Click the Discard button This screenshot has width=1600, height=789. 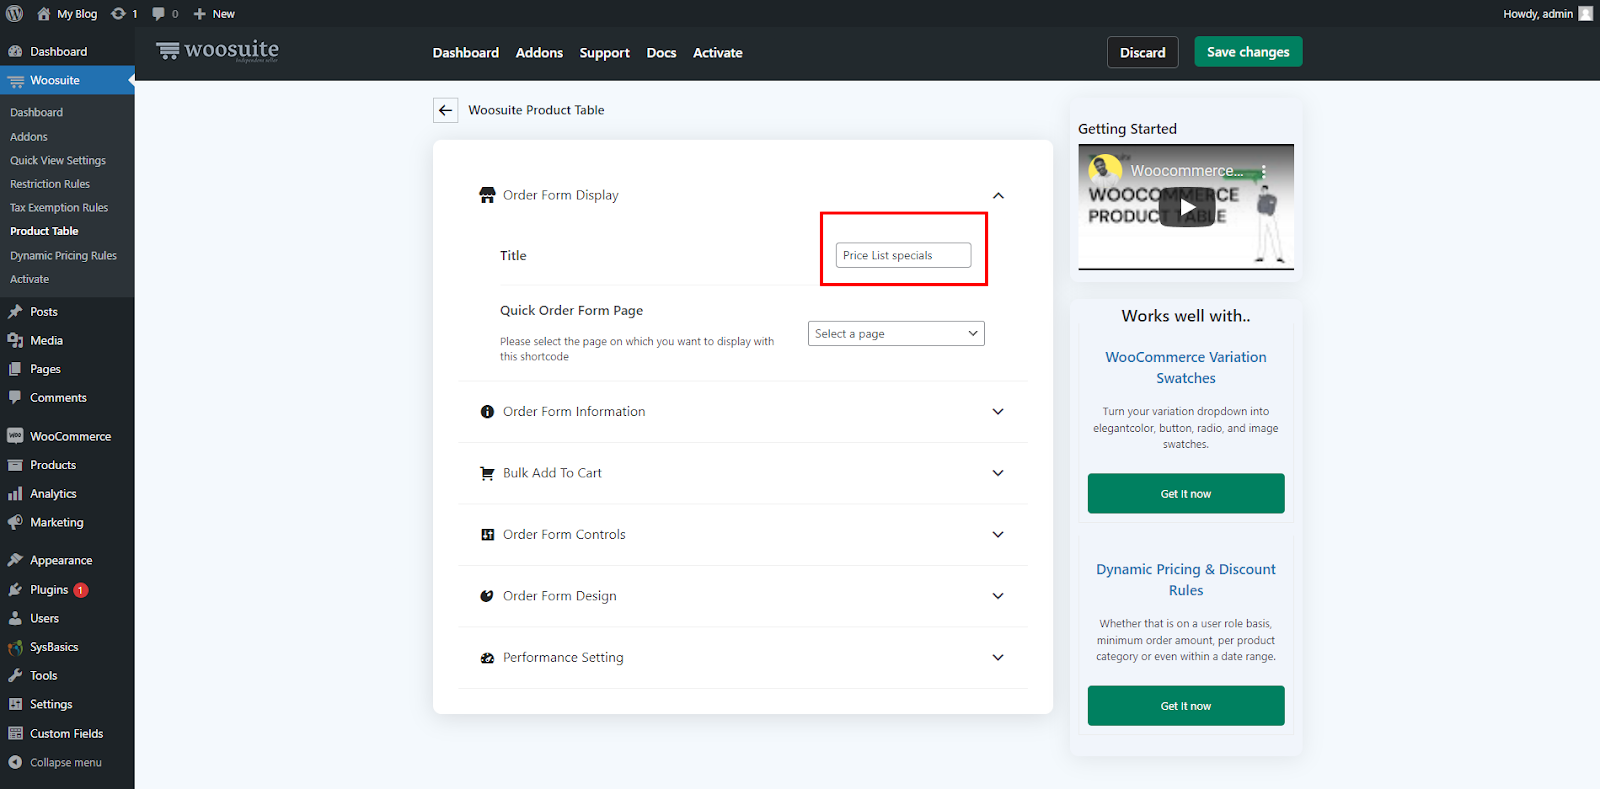click(x=1143, y=52)
